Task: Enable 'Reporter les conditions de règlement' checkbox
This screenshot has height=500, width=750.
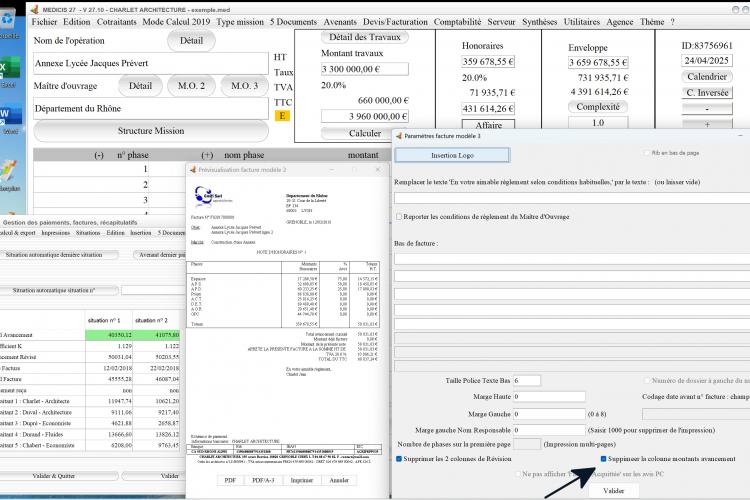Action: click(398, 217)
